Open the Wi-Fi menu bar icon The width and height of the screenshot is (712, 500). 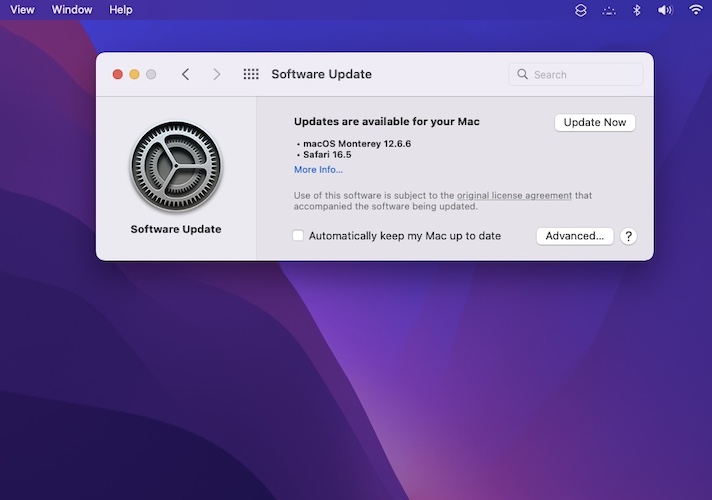(x=696, y=10)
